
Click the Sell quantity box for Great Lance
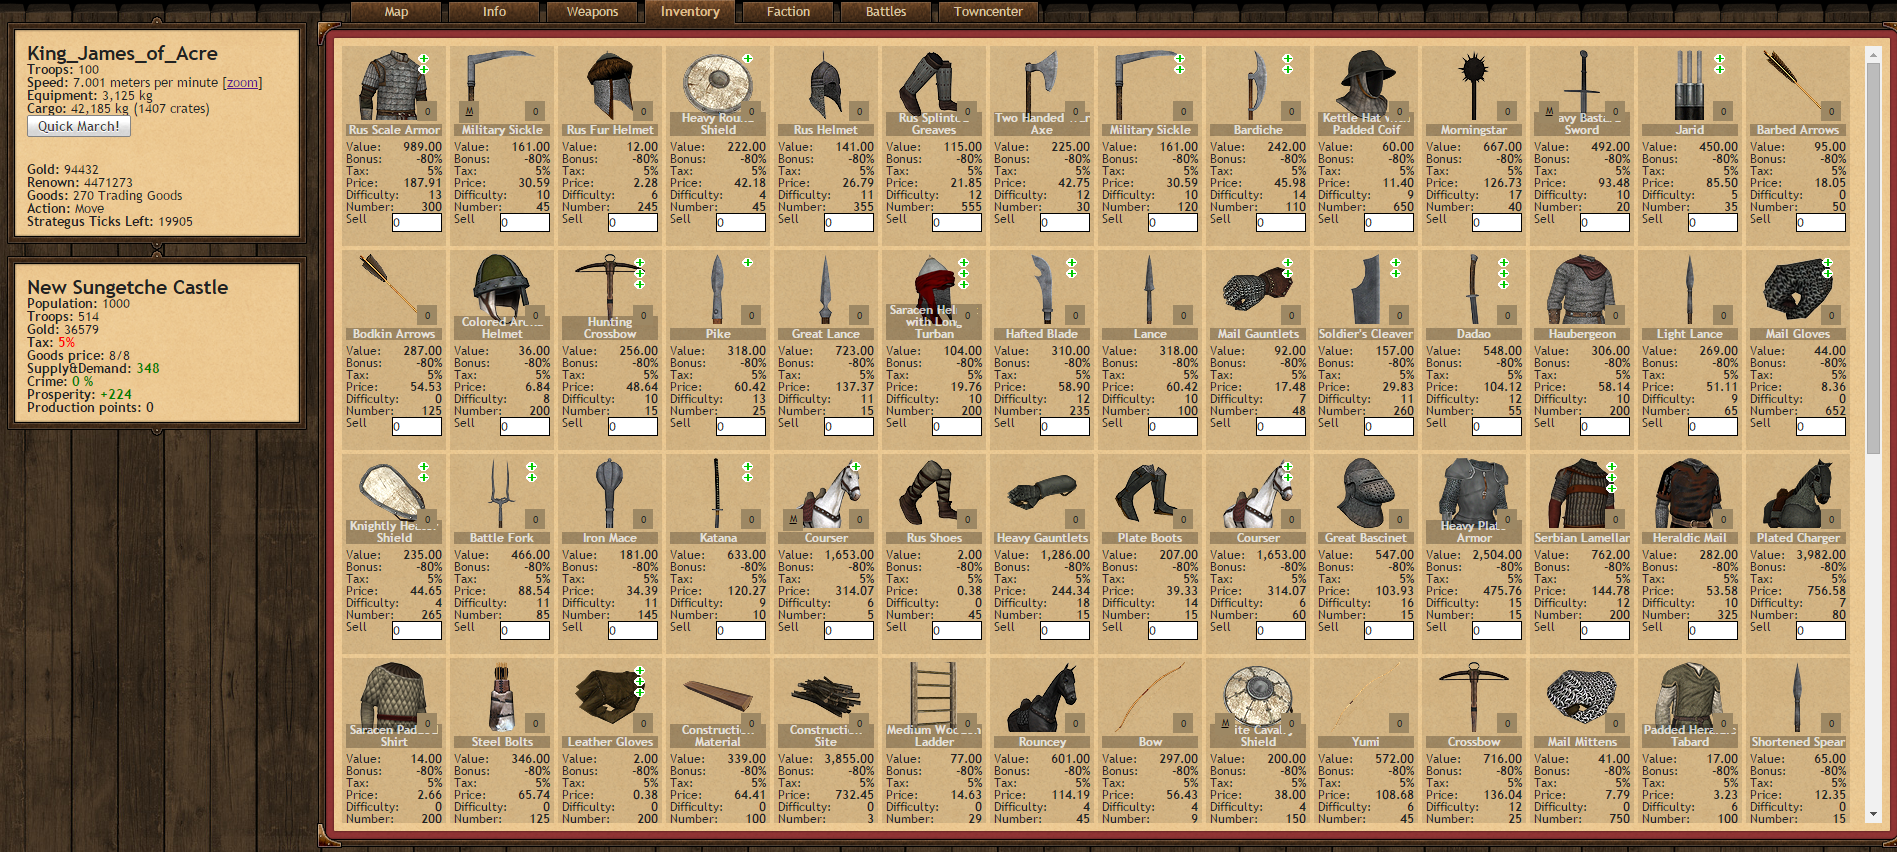click(849, 426)
